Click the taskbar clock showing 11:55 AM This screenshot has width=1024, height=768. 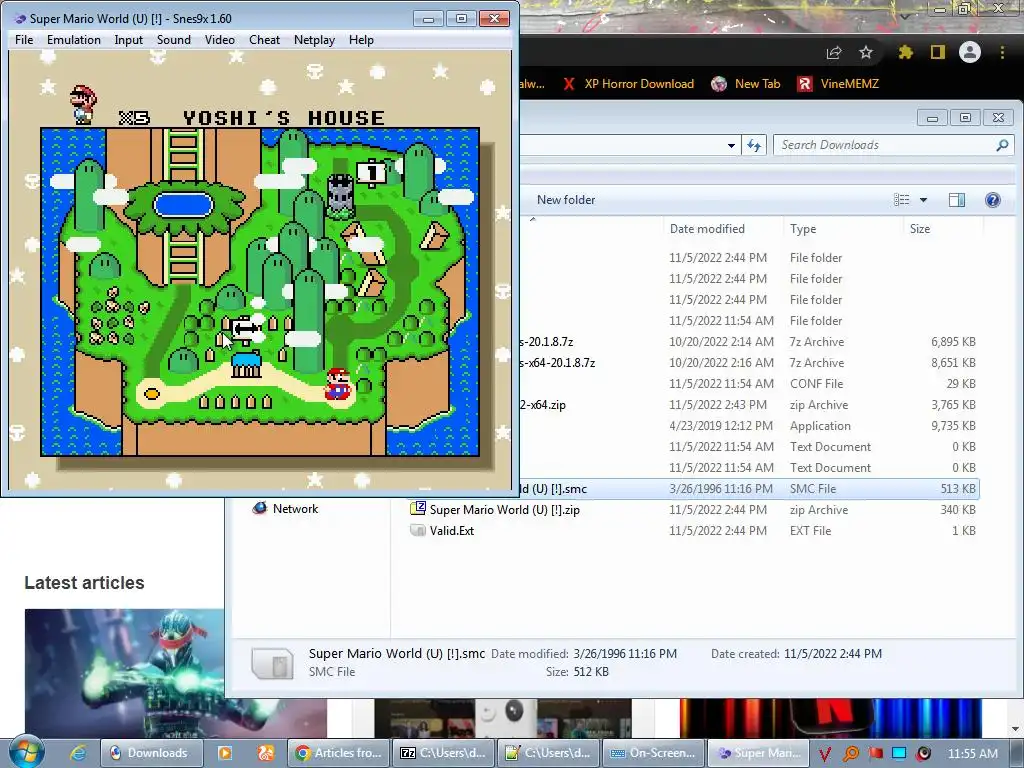pyautogui.click(x=972, y=754)
